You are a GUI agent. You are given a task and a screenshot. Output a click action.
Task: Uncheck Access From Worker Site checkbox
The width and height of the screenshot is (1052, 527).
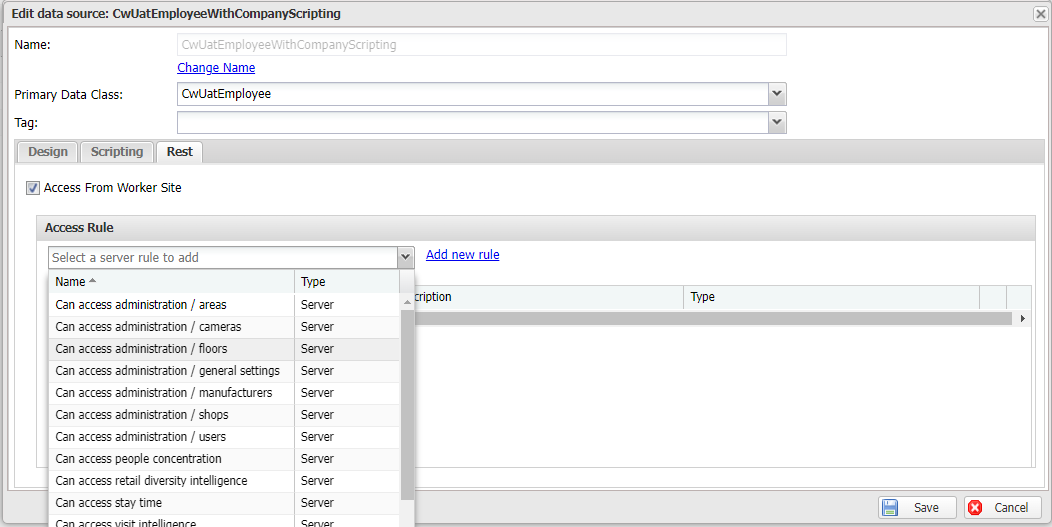(x=33, y=188)
